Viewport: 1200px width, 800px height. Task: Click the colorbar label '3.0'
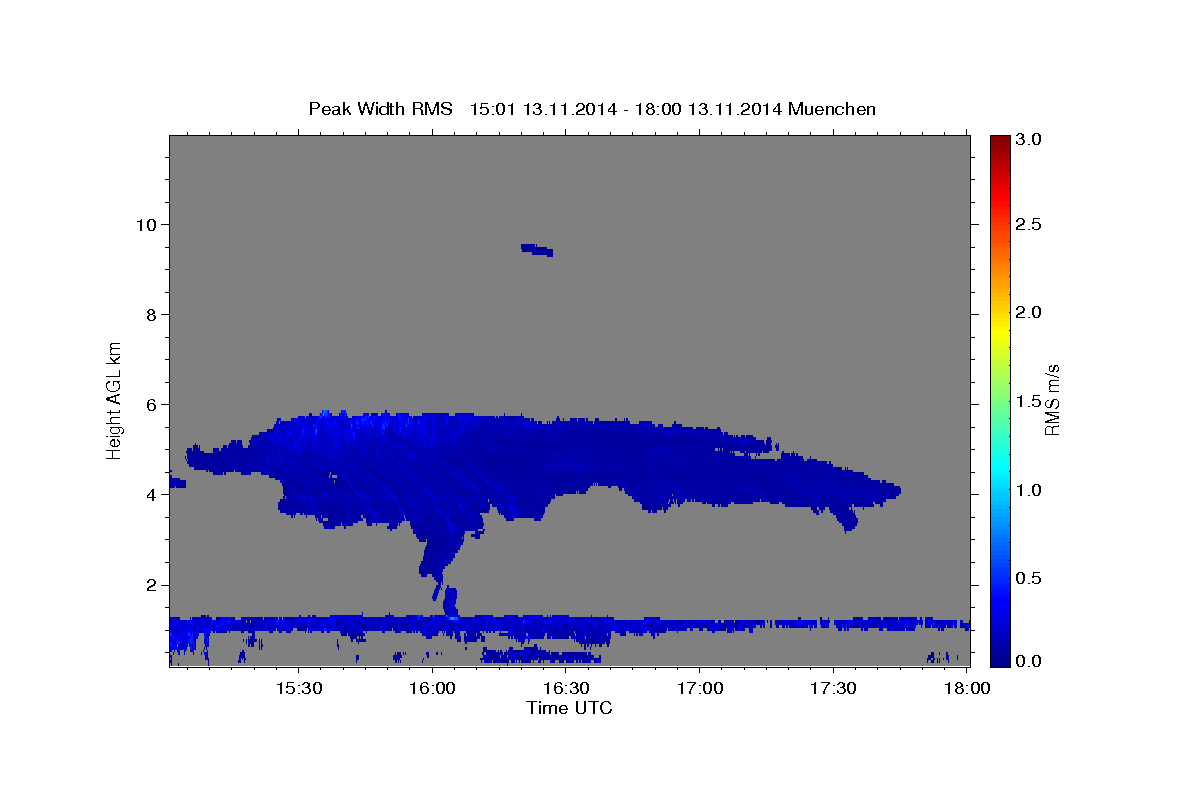(1030, 140)
